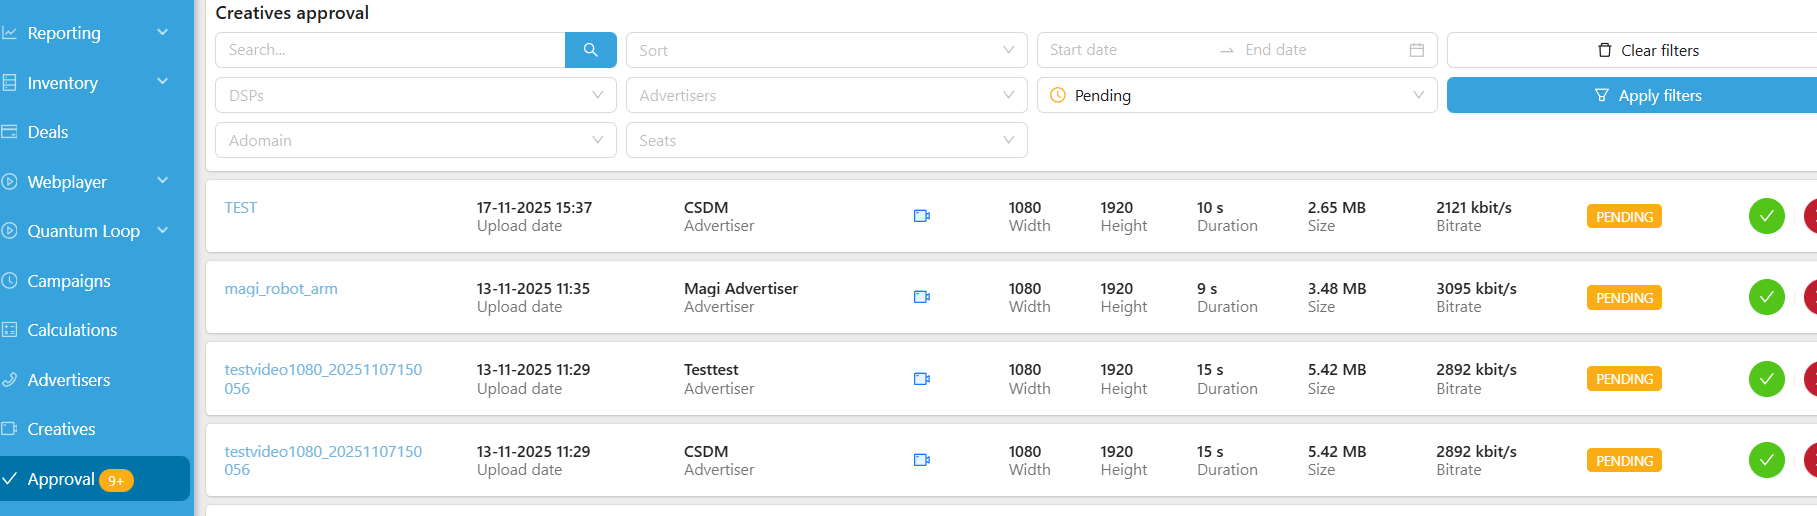This screenshot has height=516, width=1817.
Task: Click video icon in magi_robot_arm row
Action: [x=921, y=297]
